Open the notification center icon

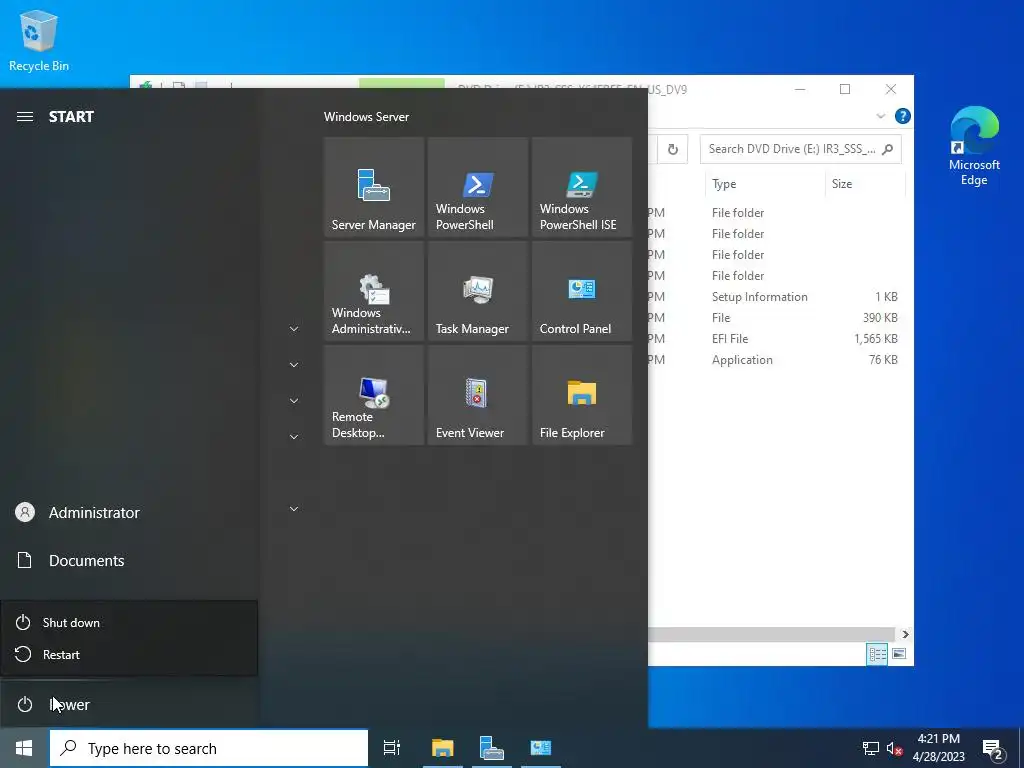coord(993,749)
